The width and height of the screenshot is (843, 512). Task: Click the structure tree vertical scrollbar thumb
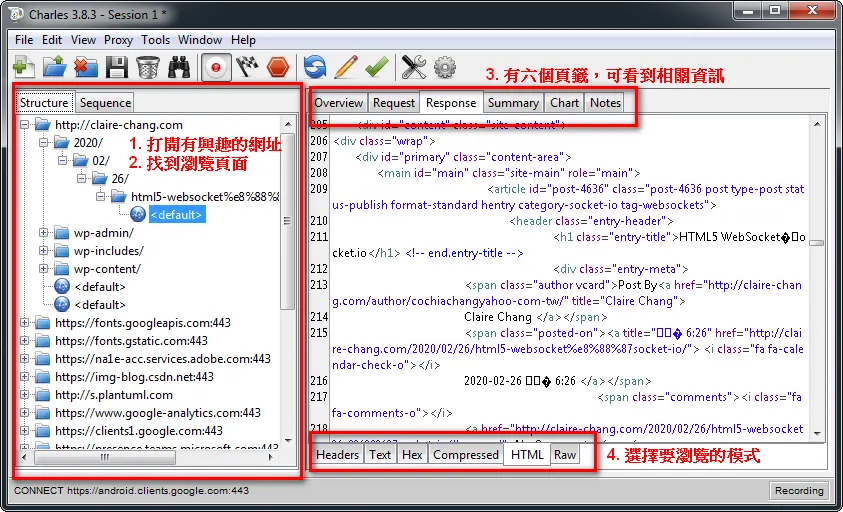click(288, 221)
